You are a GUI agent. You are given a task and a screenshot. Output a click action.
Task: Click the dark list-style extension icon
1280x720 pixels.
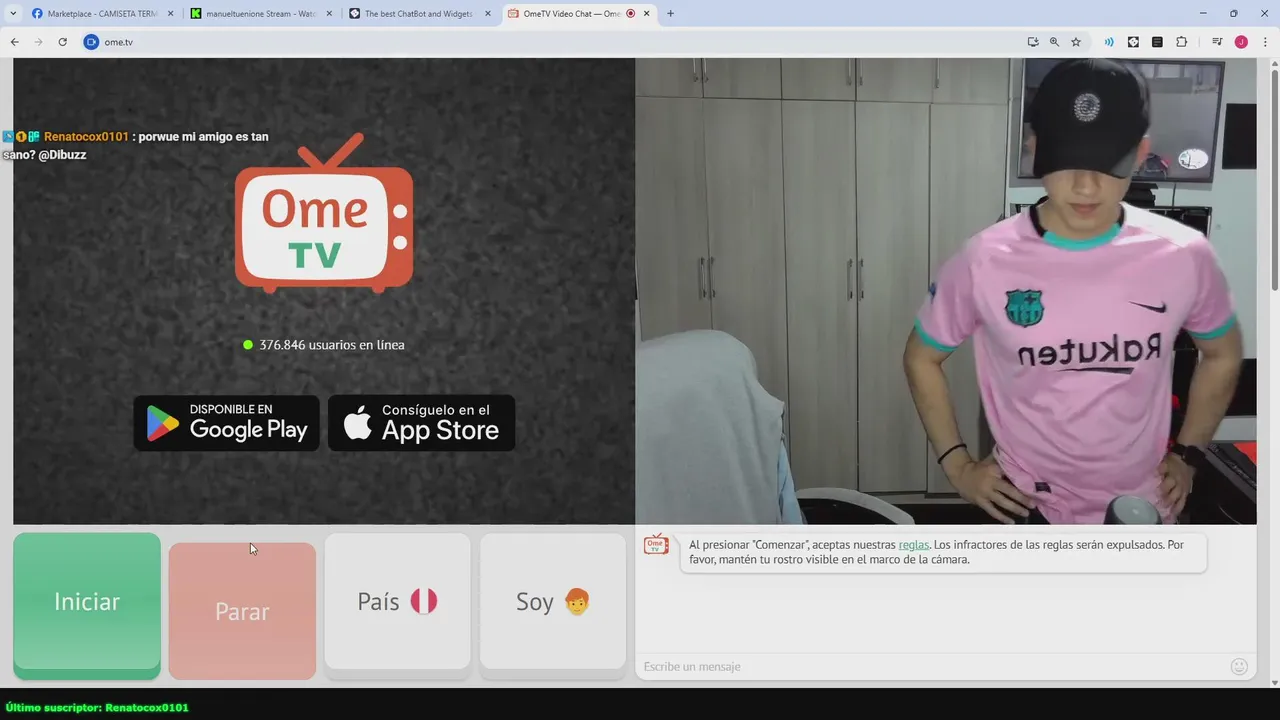coord(1157,42)
